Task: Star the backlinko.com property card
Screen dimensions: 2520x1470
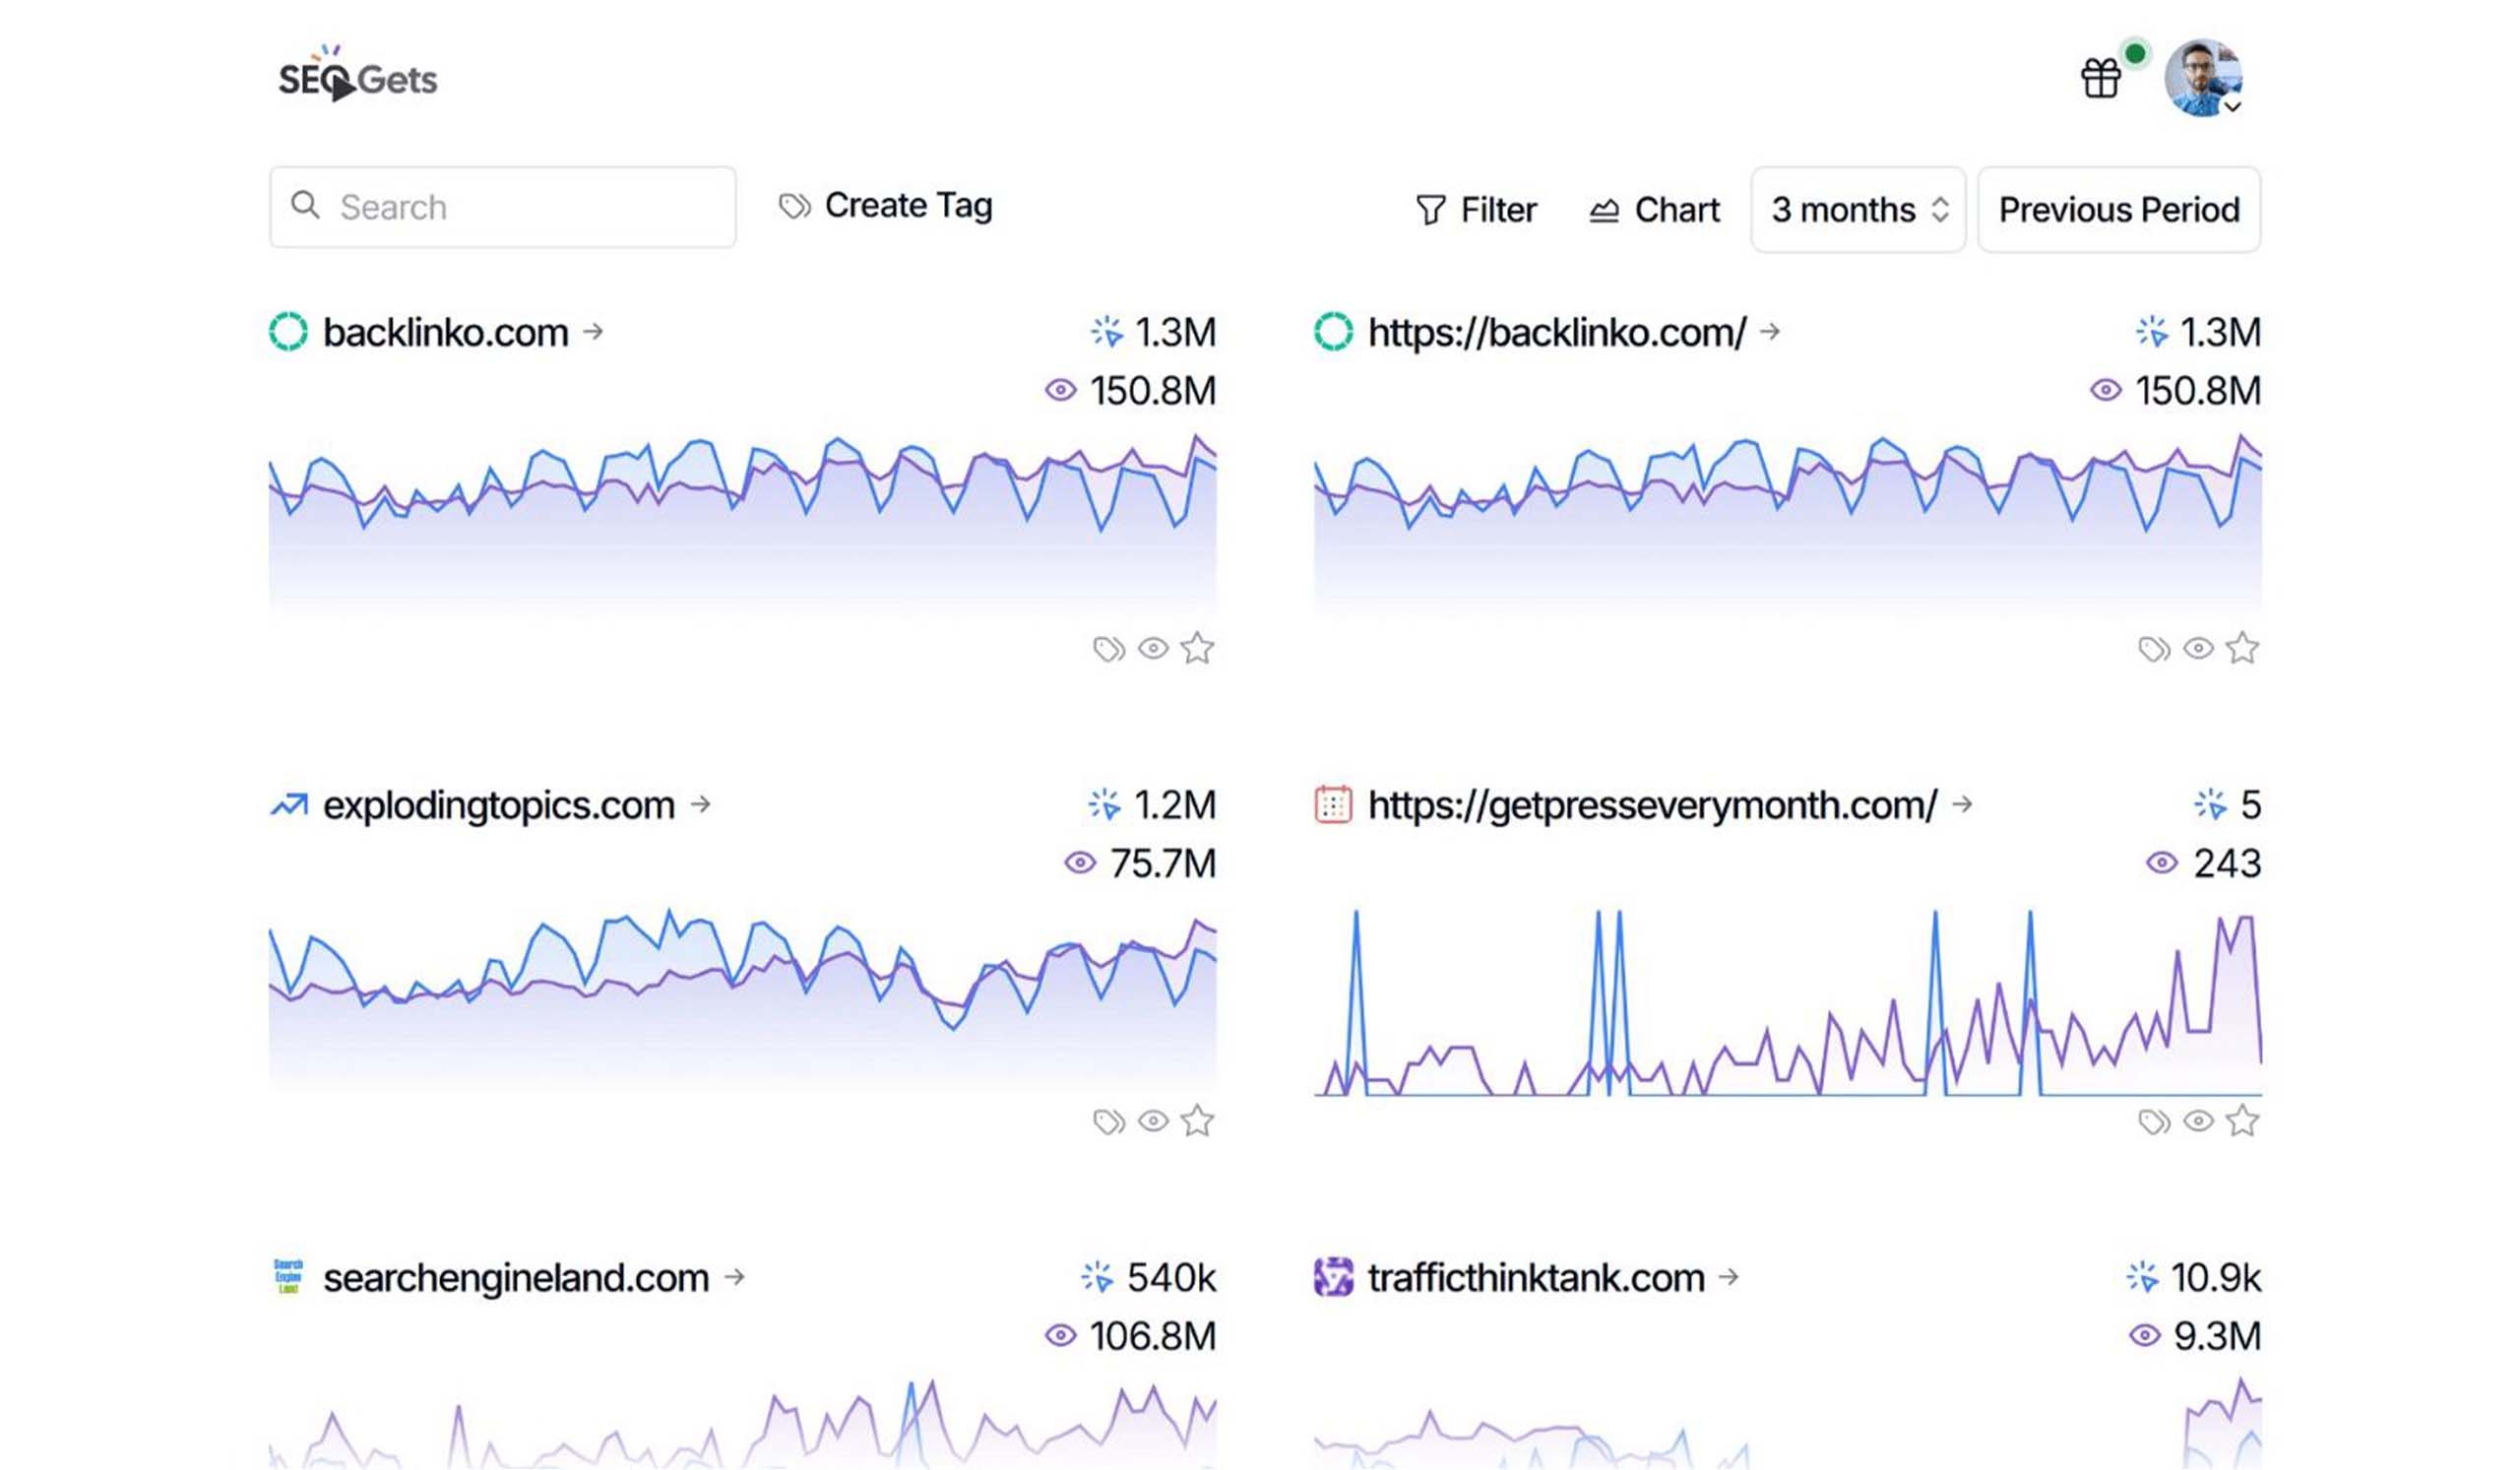Action: tap(1197, 649)
